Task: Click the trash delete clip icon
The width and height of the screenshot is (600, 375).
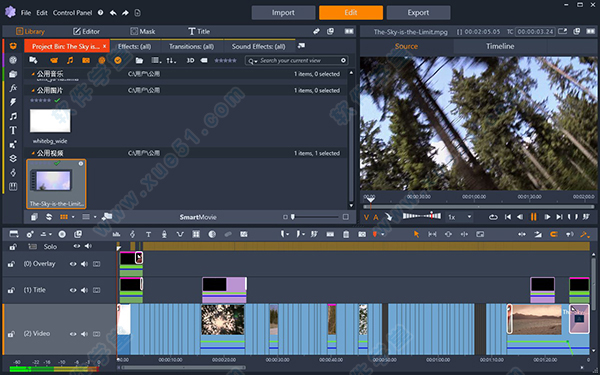Action: [346, 234]
